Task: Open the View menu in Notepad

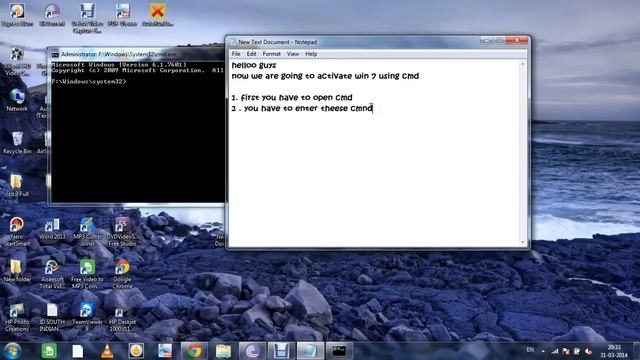Action: [x=293, y=54]
